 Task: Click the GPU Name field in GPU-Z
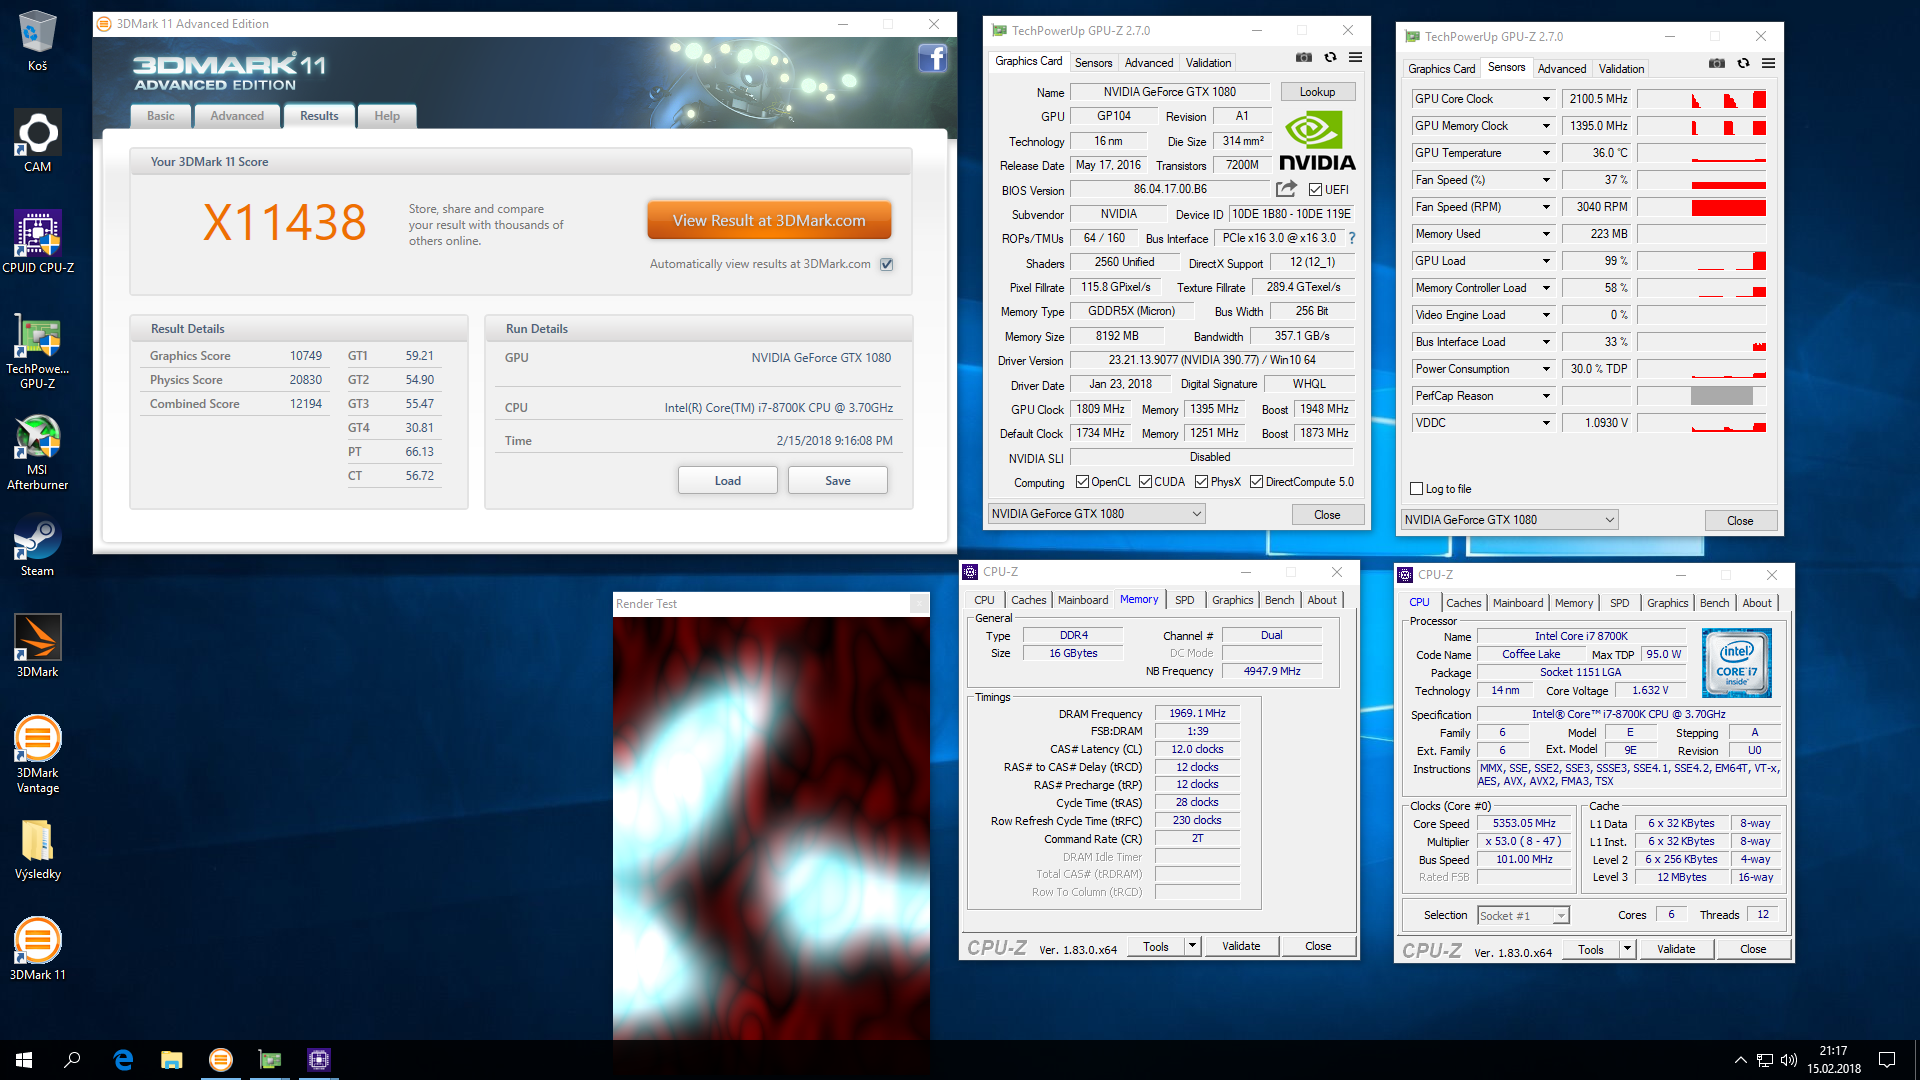pyautogui.click(x=1170, y=92)
